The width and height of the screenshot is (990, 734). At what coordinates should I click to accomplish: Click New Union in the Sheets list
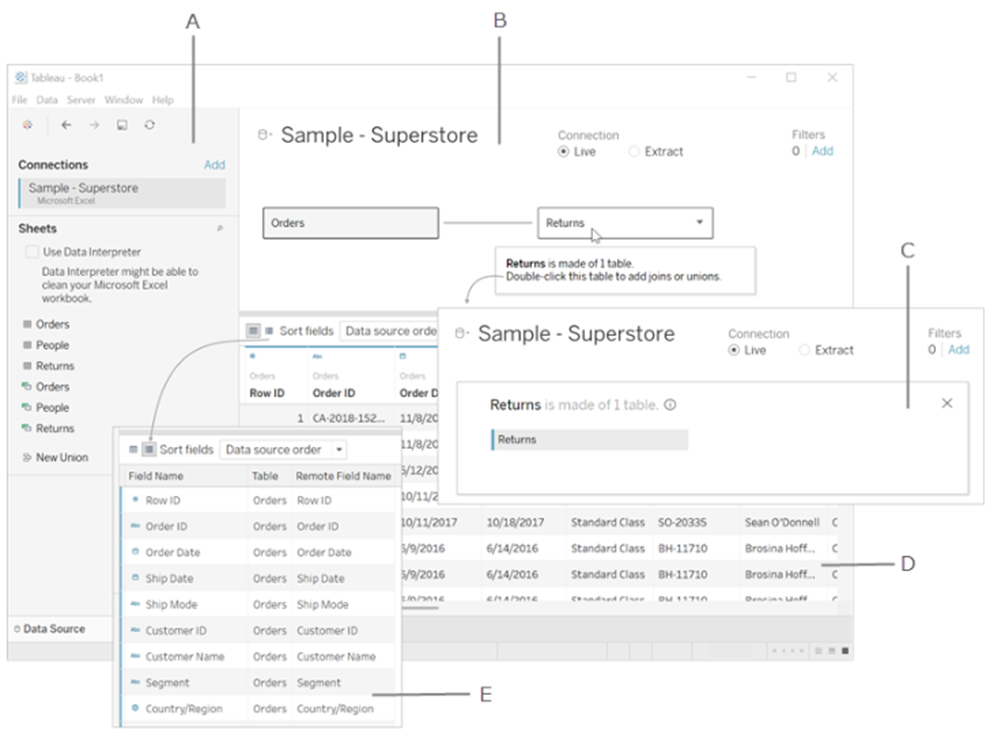click(62, 458)
